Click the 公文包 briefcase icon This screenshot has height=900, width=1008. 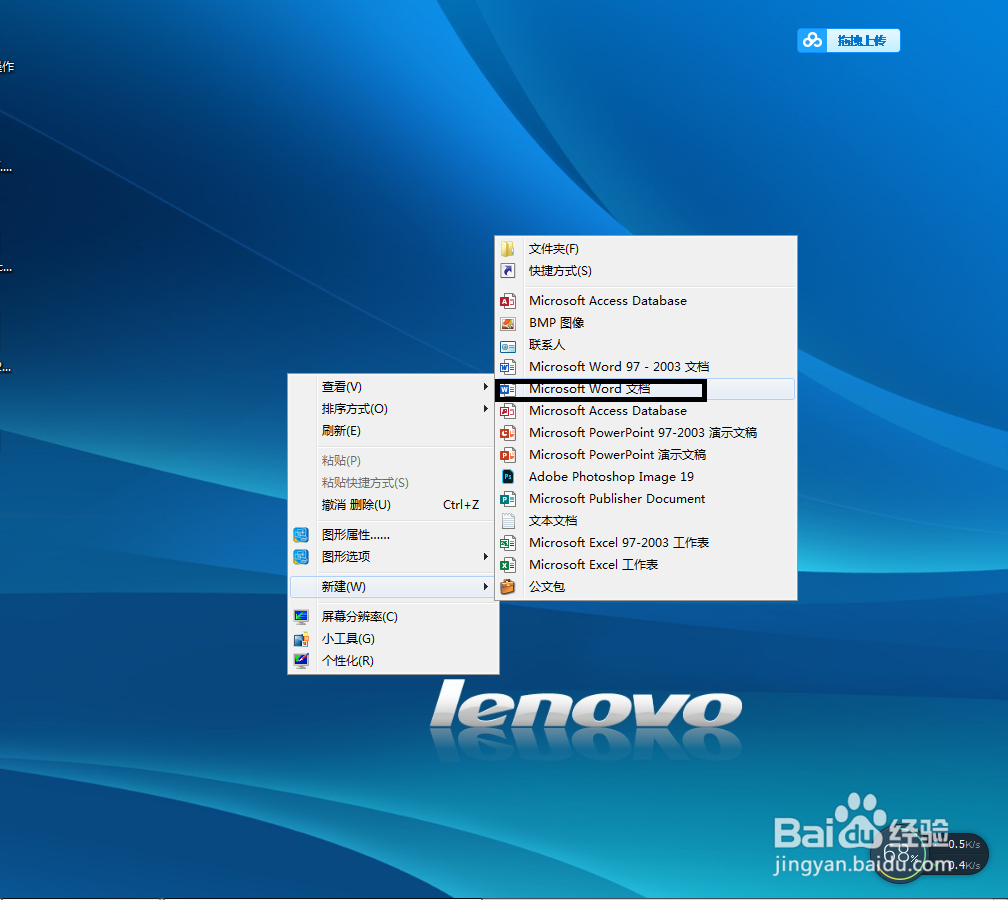[508, 586]
